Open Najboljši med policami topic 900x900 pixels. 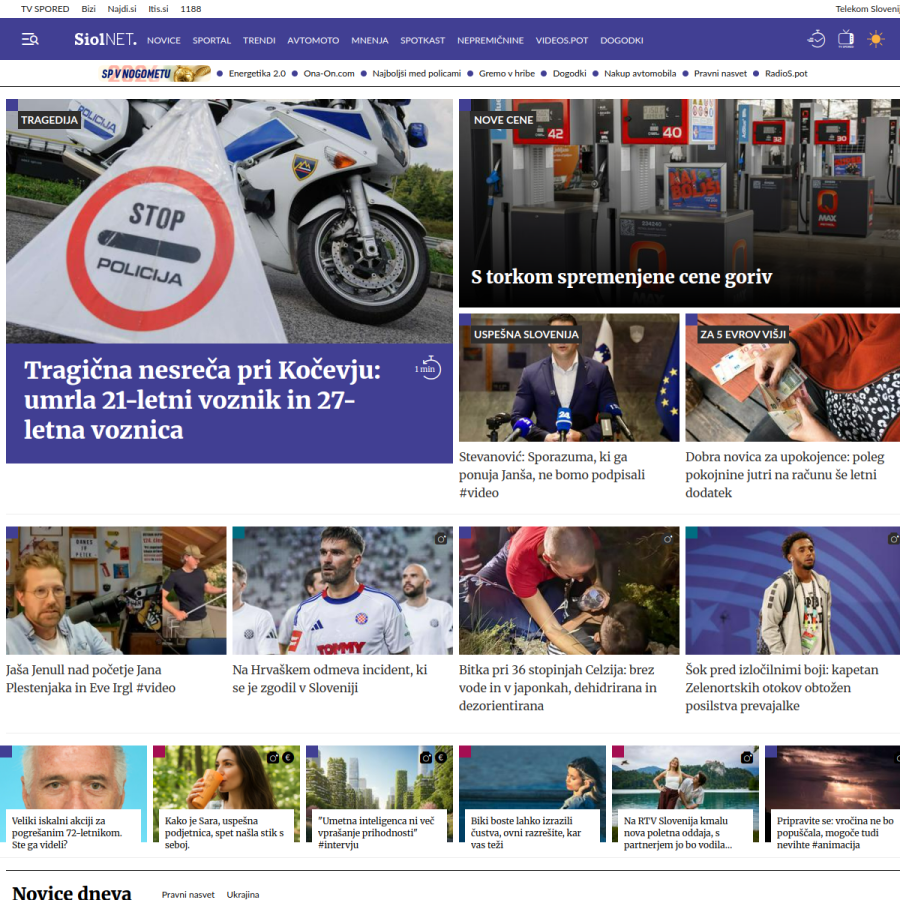416,73
